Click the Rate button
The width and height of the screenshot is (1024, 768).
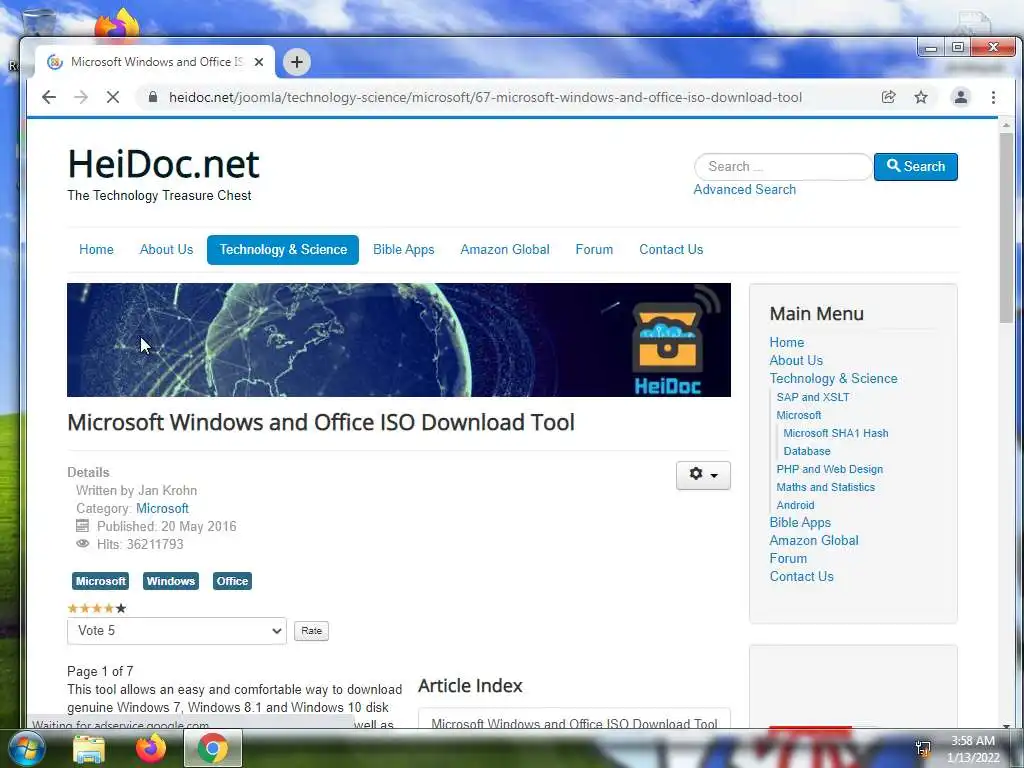tap(312, 631)
